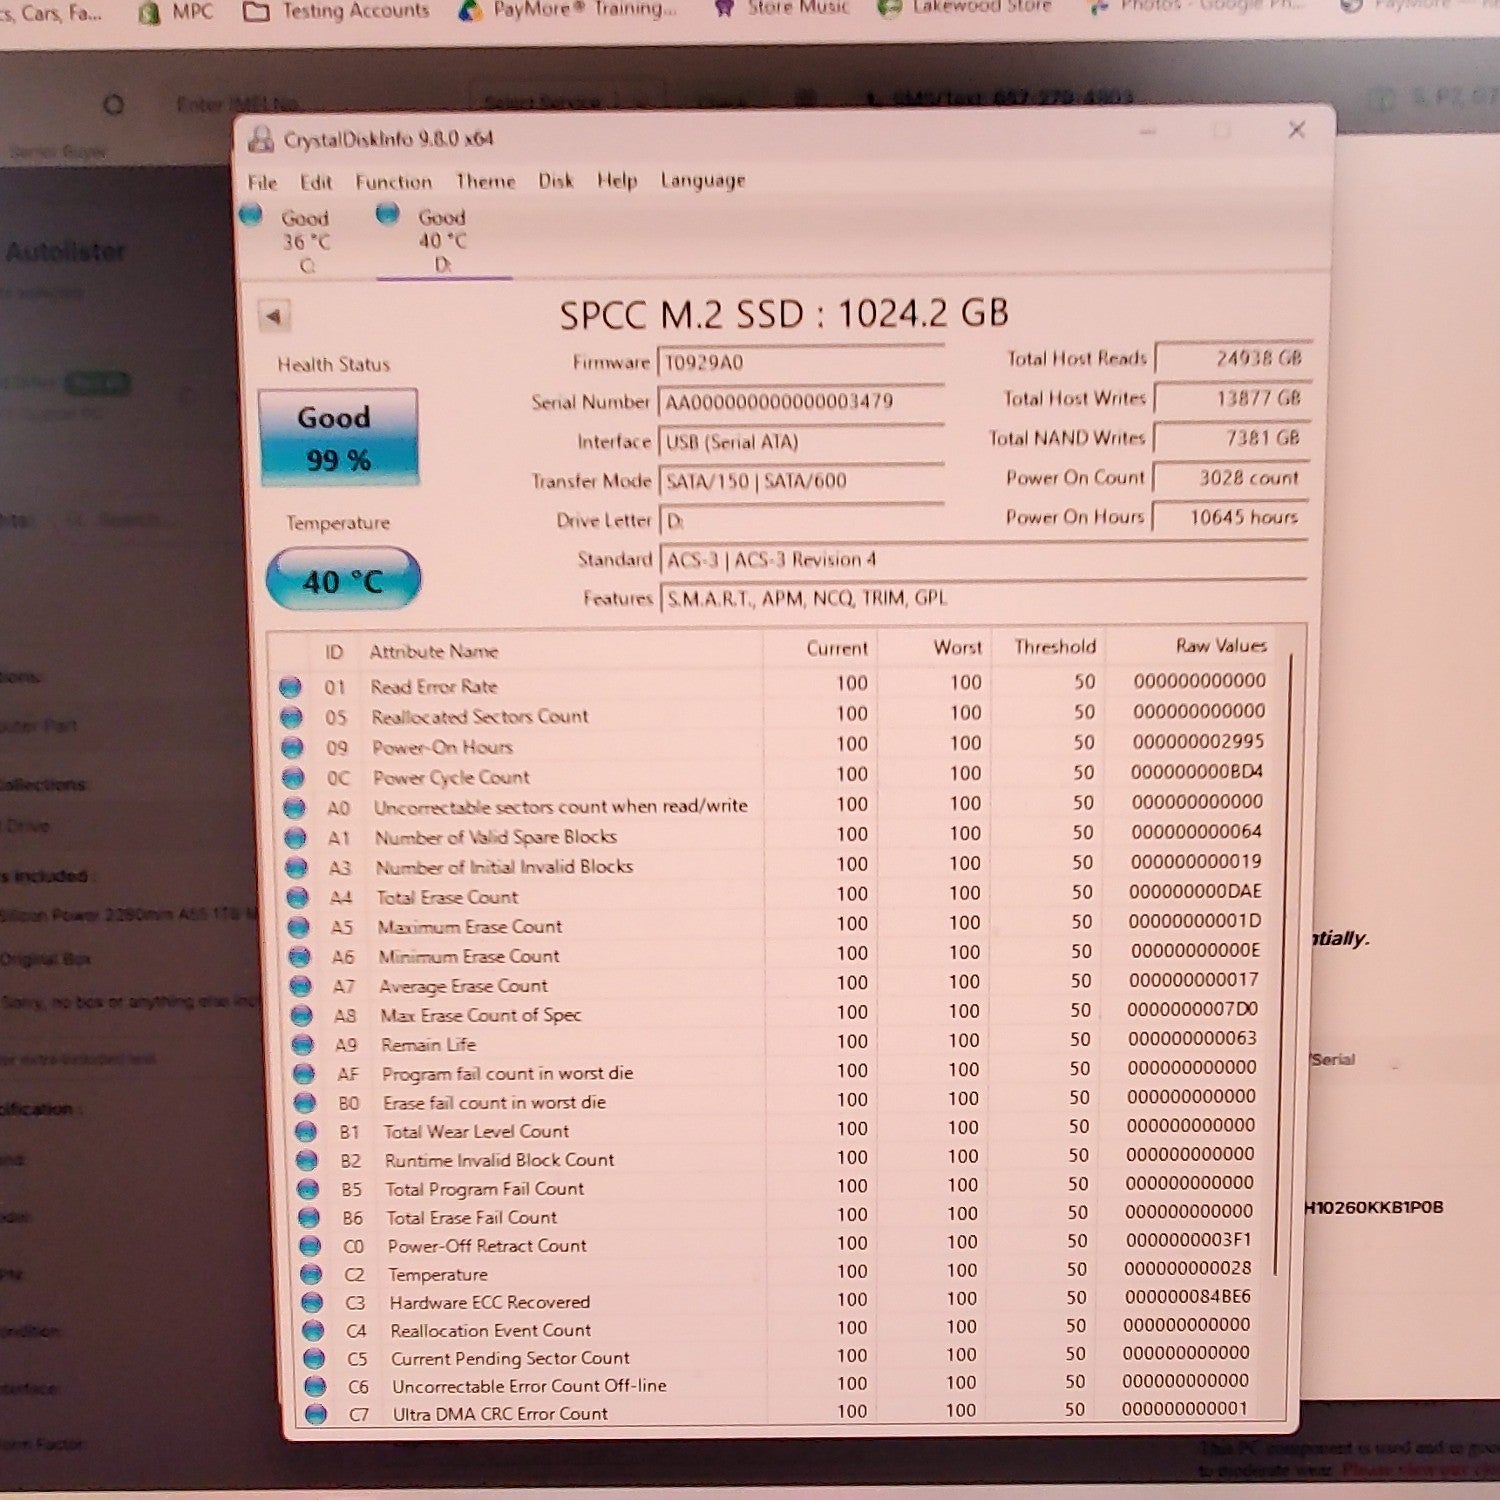Open the Theme menu
The width and height of the screenshot is (1500, 1500).
tap(486, 181)
